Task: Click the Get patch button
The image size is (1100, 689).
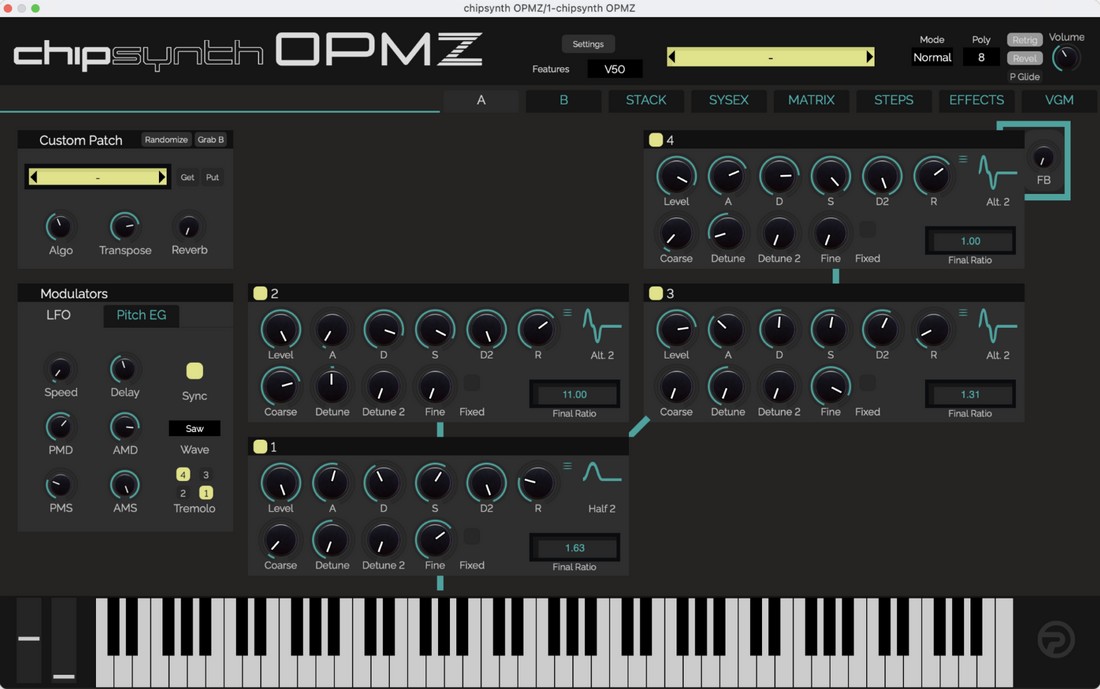Action: click(187, 178)
